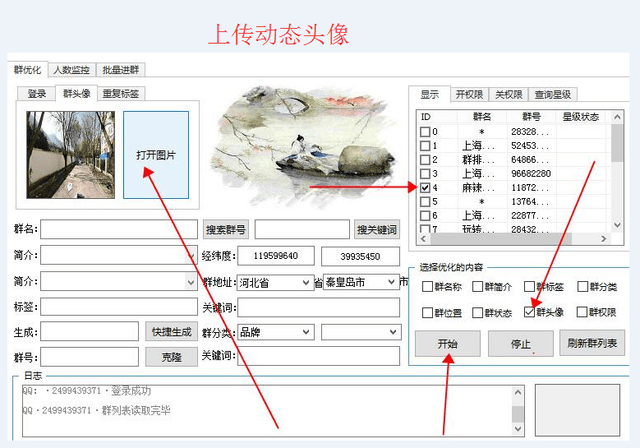Click the 搜索群号 button

pyautogui.click(x=226, y=230)
